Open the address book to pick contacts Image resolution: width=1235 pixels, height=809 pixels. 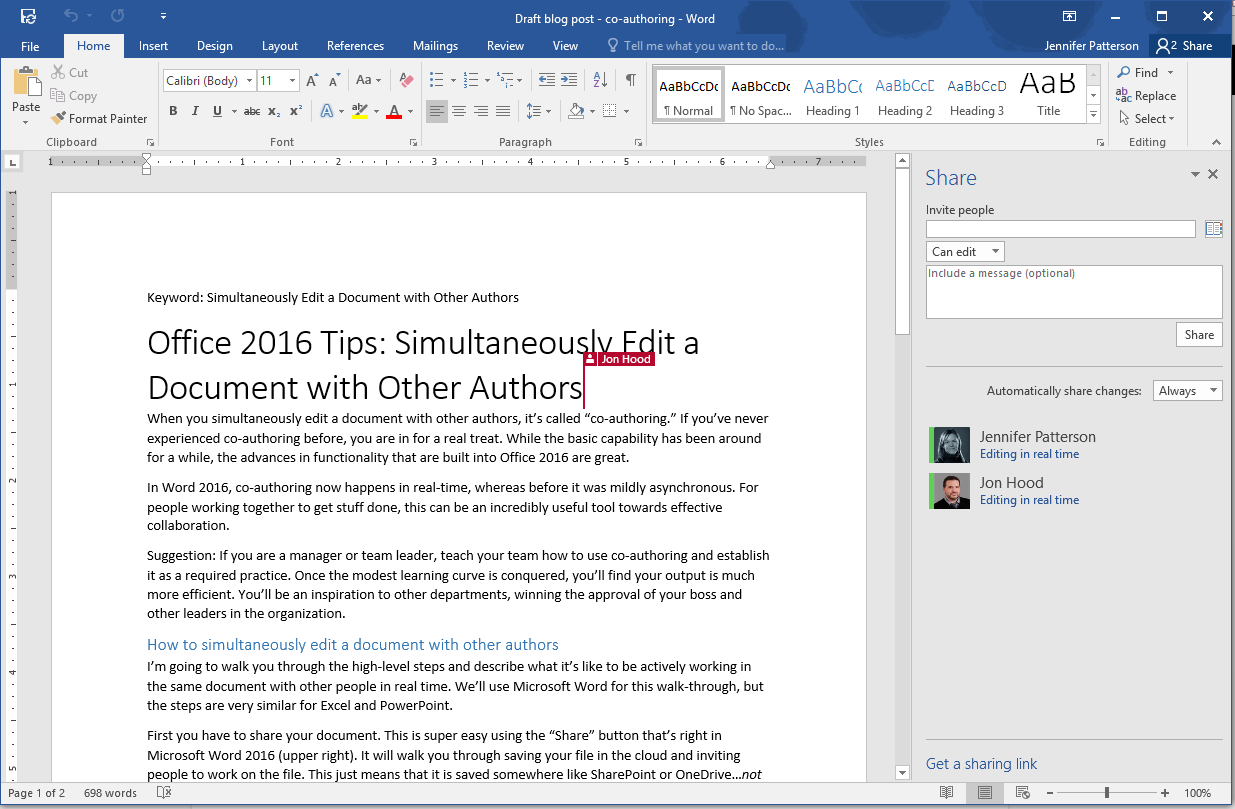click(1214, 228)
